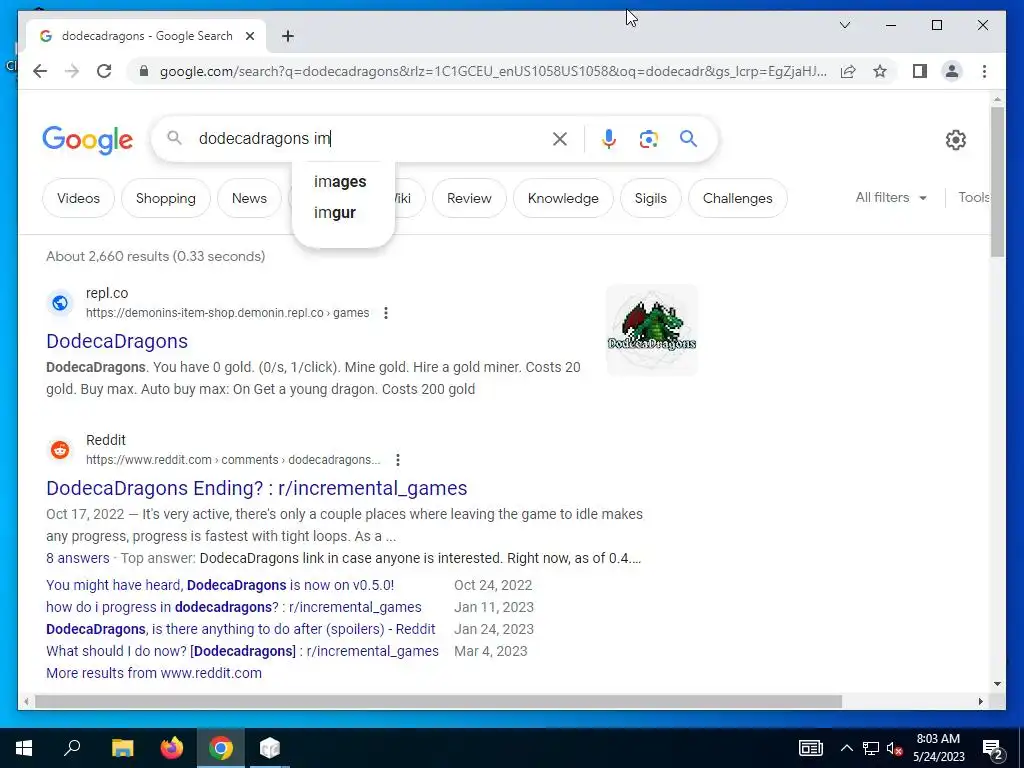Filter results by News

(x=249, y=198)
